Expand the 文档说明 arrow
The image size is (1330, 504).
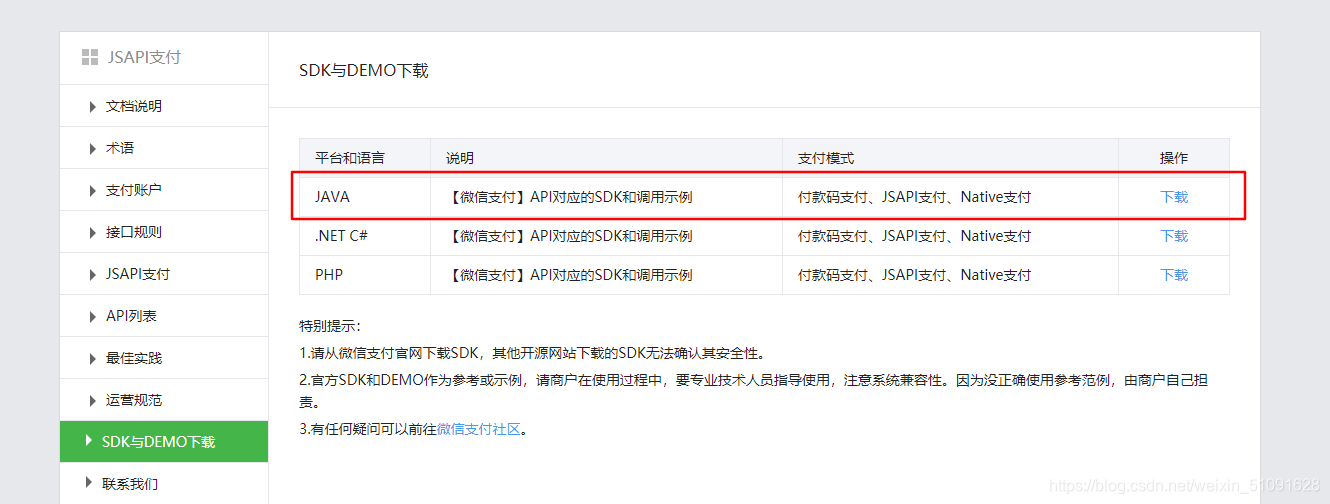93,106
